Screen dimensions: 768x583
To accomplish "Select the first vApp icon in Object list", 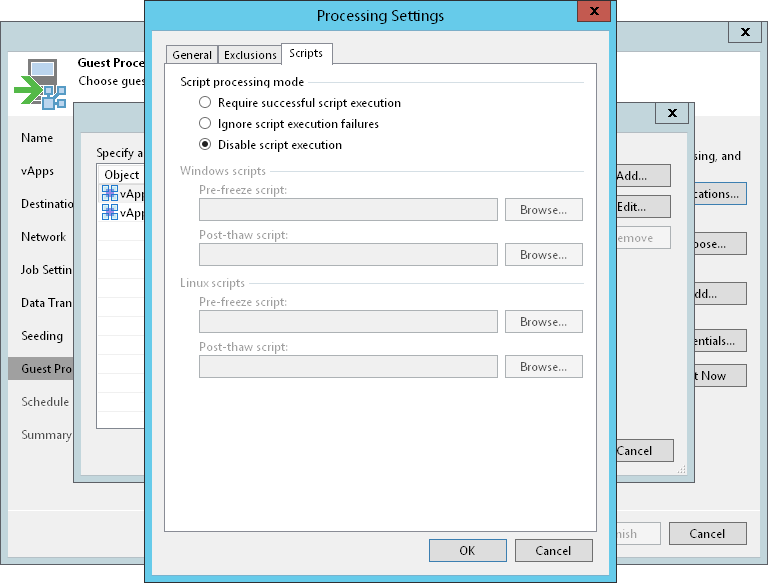I will (110, 193).
